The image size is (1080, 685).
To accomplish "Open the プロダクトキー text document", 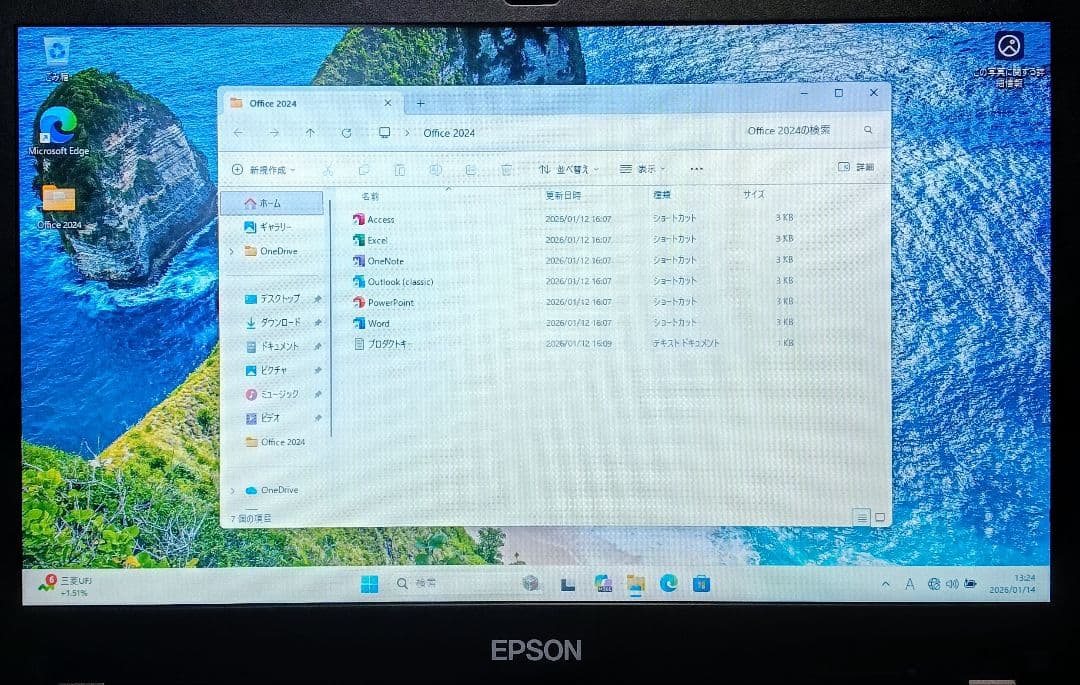I will pyautogui.click(x=390, y=344).
